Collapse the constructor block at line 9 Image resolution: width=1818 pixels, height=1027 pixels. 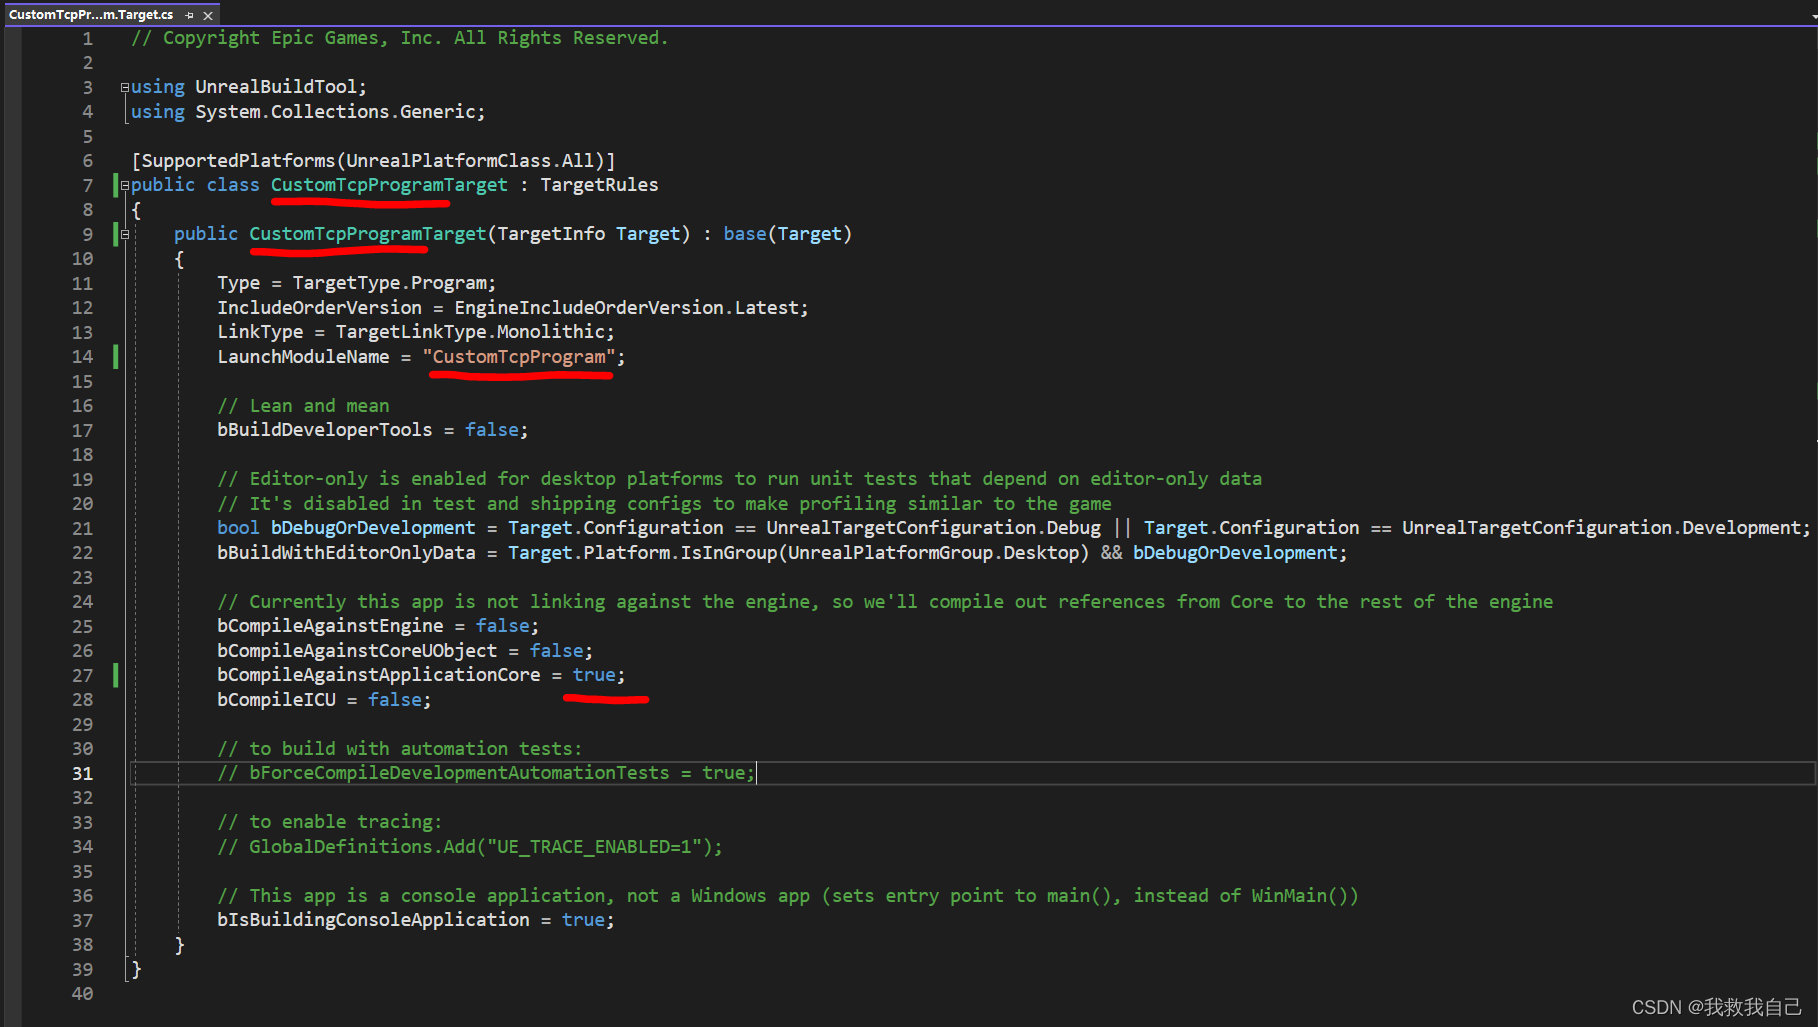pos(125,234)
